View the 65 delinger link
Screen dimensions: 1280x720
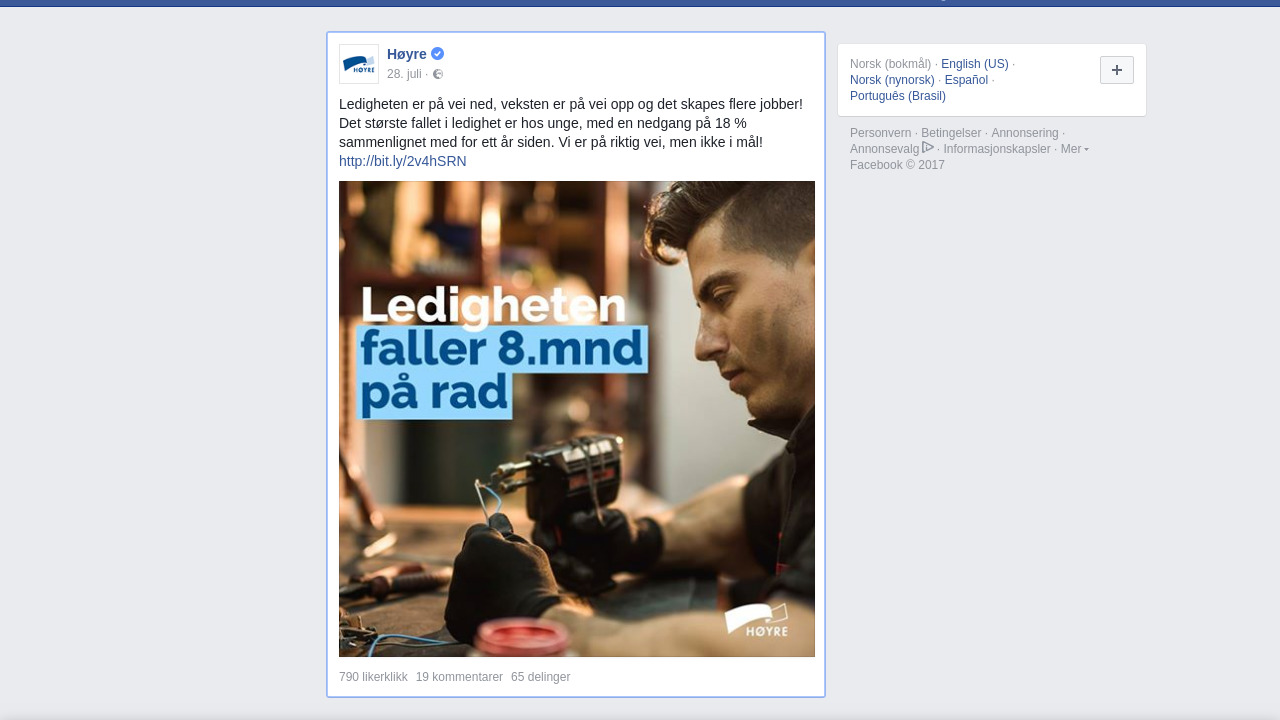point(541,677)
